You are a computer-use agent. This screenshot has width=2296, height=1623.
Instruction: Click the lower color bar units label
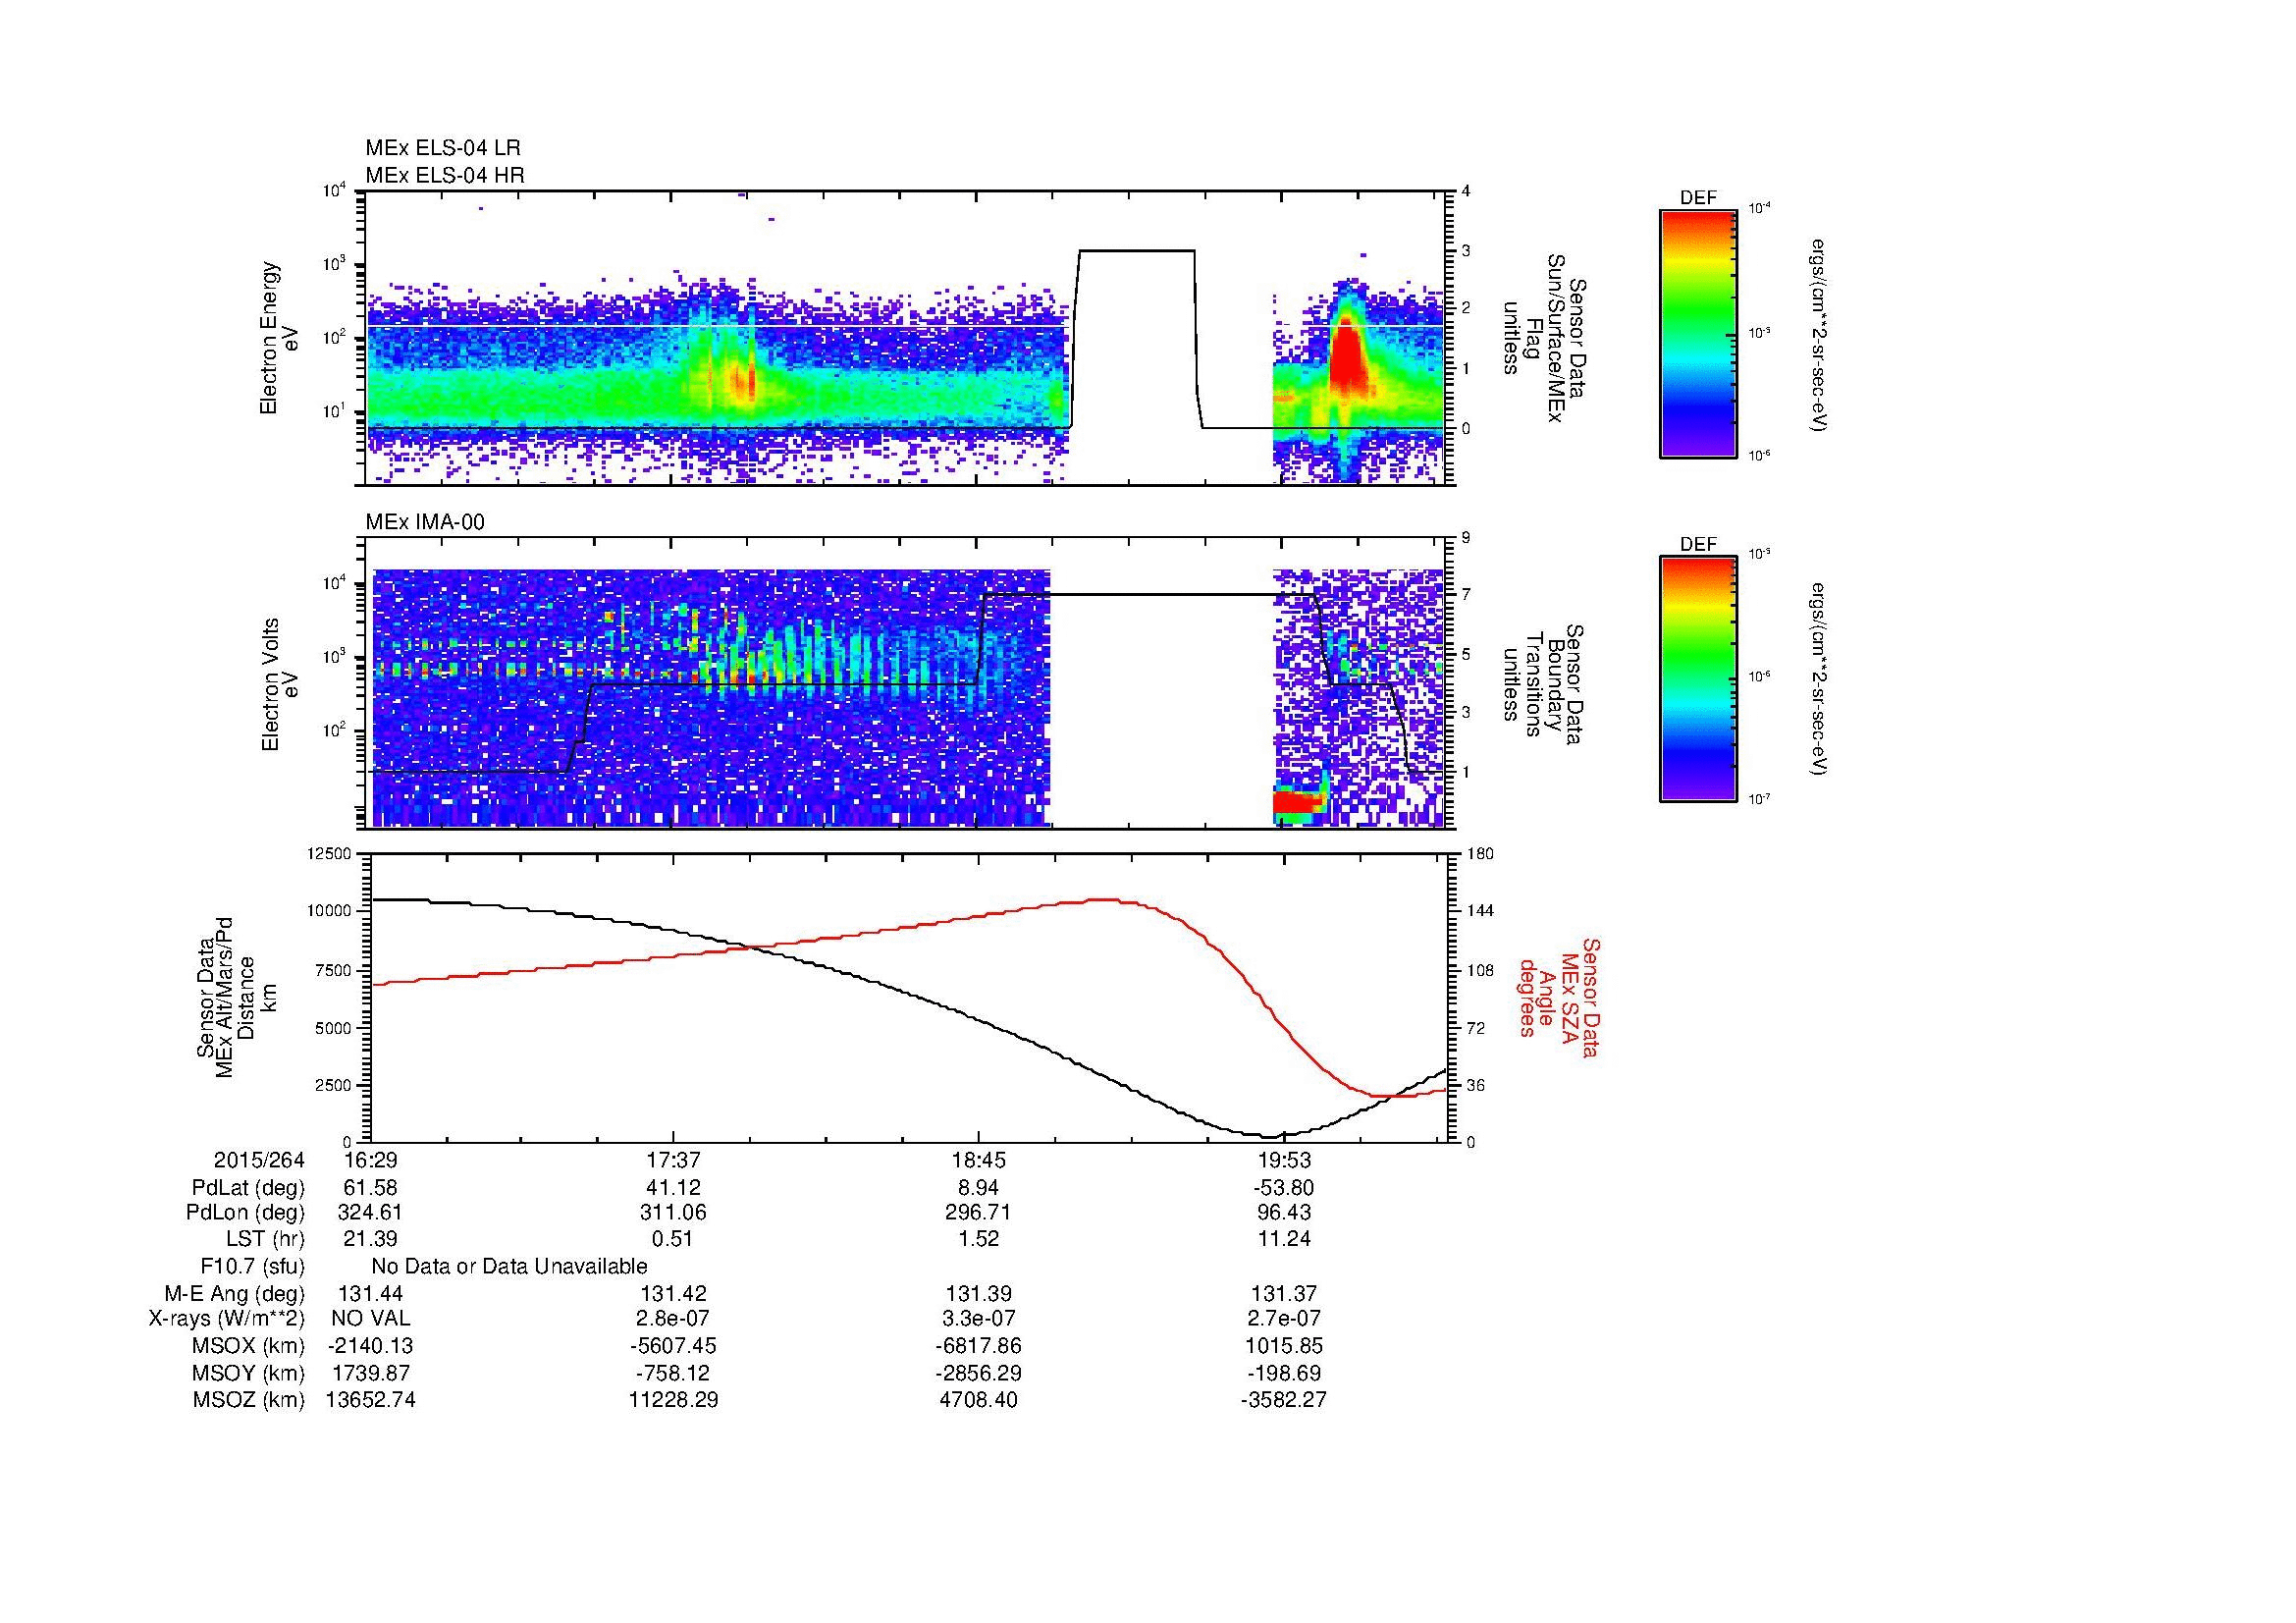point(1820,681)
